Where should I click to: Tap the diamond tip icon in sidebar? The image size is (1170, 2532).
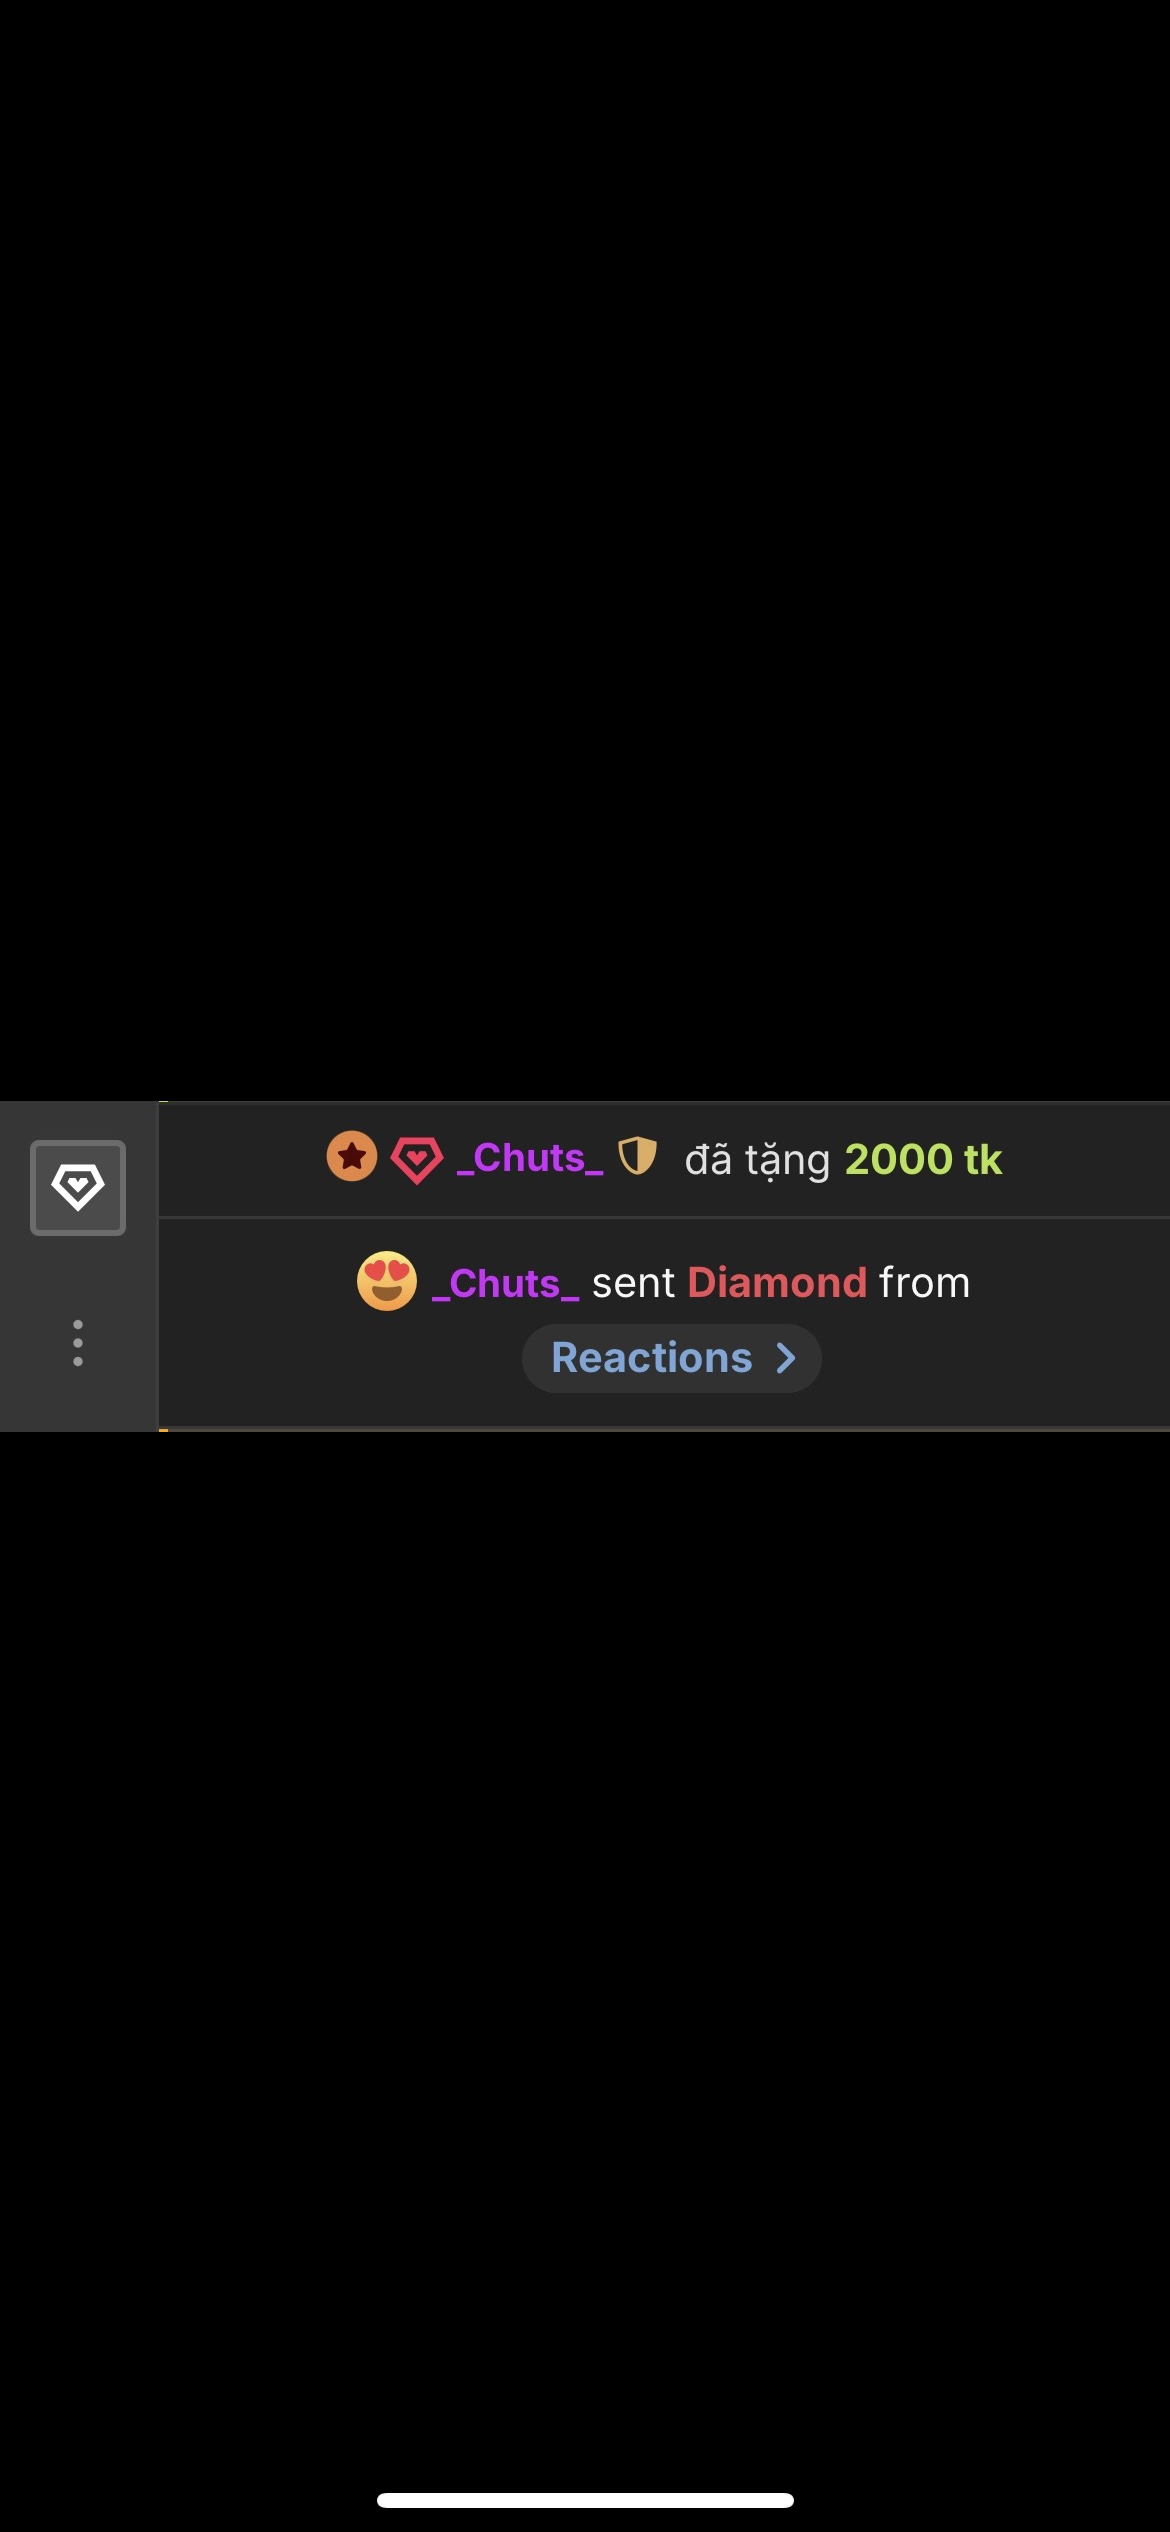78,1187
